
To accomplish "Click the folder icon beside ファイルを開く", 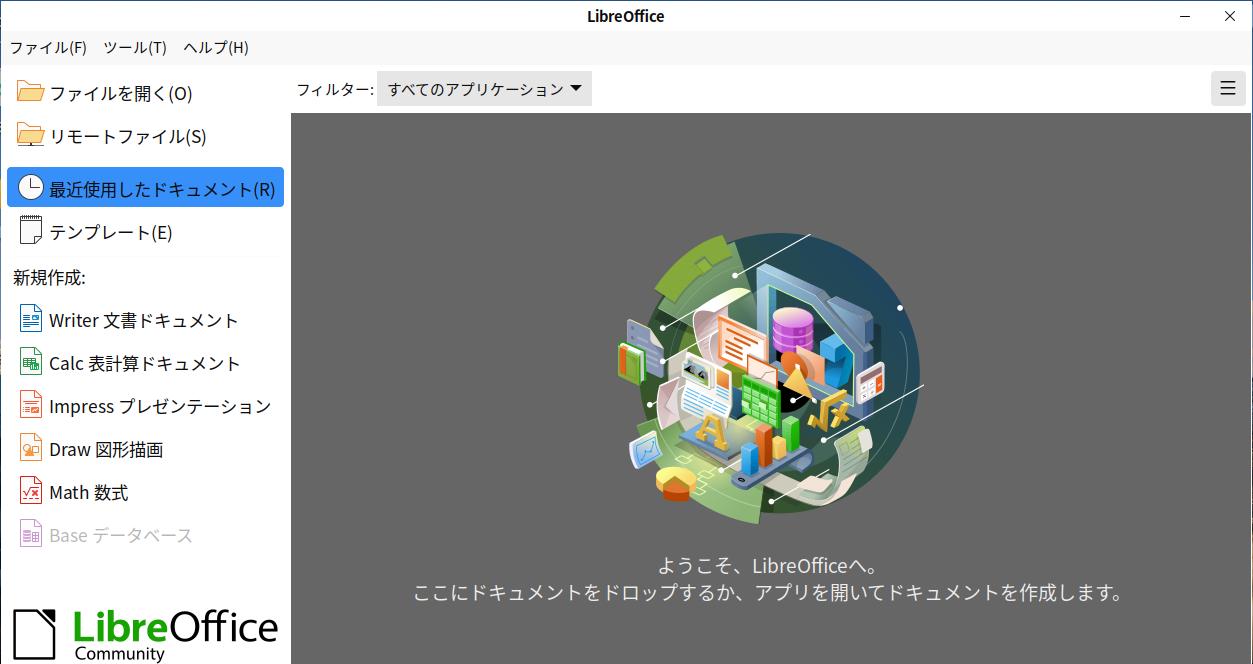I will [31, 93].
